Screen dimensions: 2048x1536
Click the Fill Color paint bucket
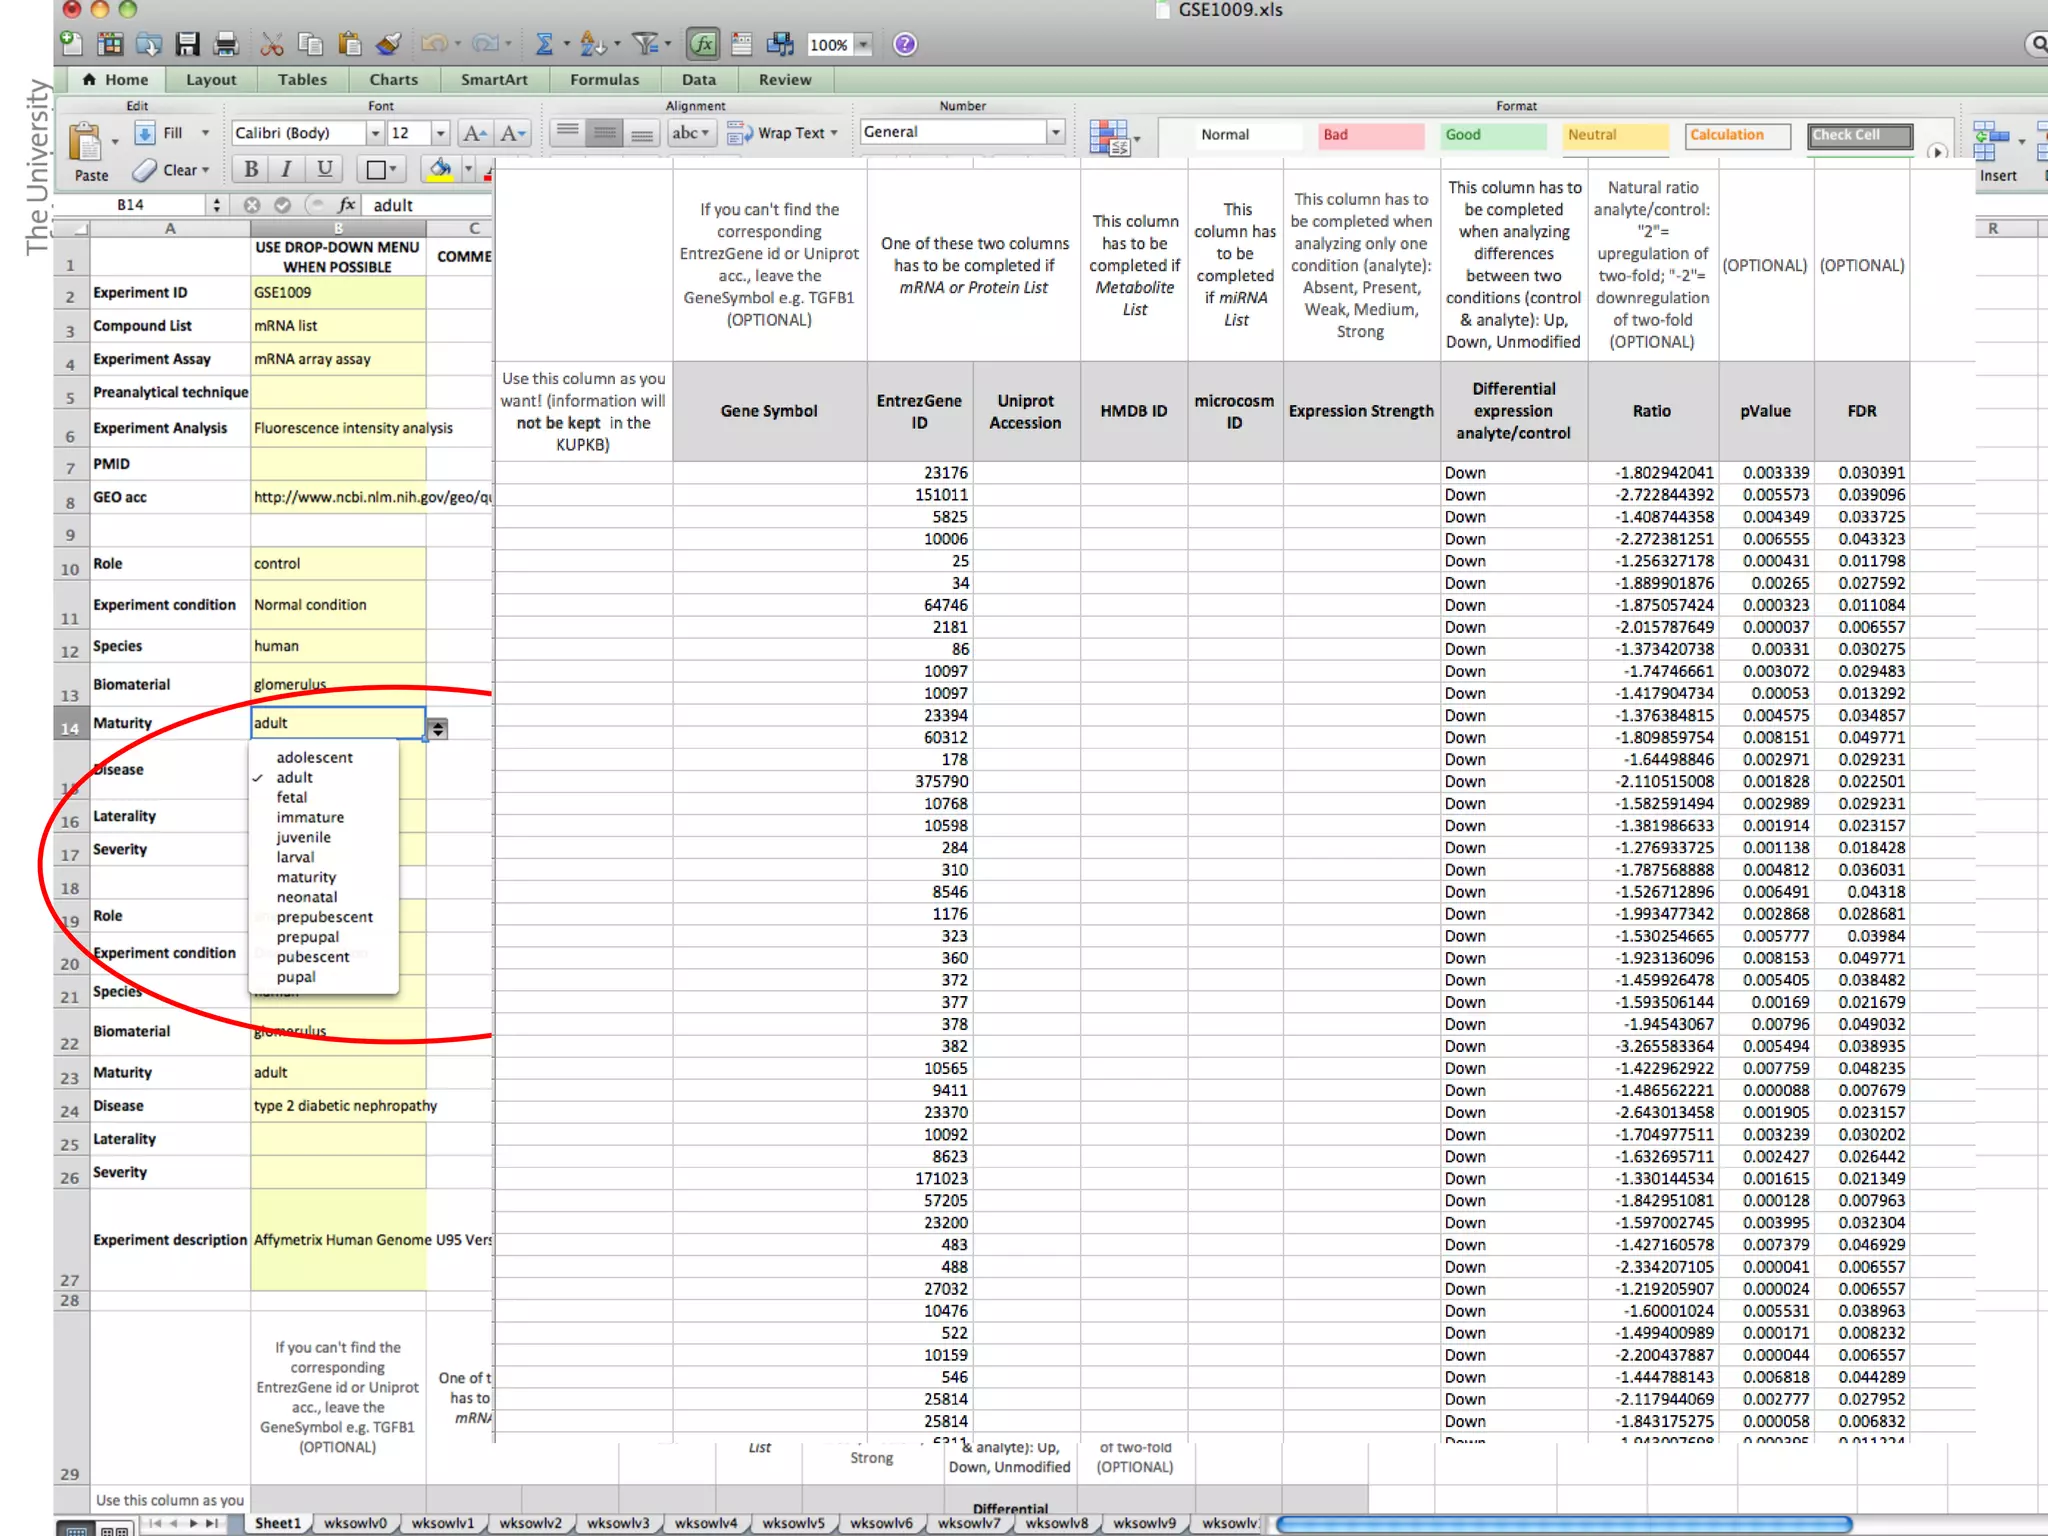coord(439,169)
